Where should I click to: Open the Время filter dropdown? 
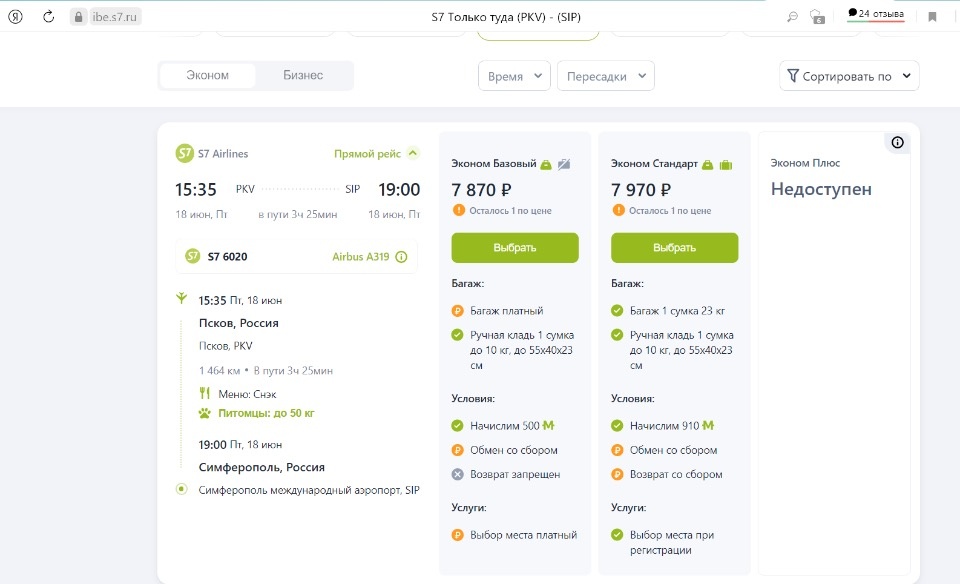[514, 76]
